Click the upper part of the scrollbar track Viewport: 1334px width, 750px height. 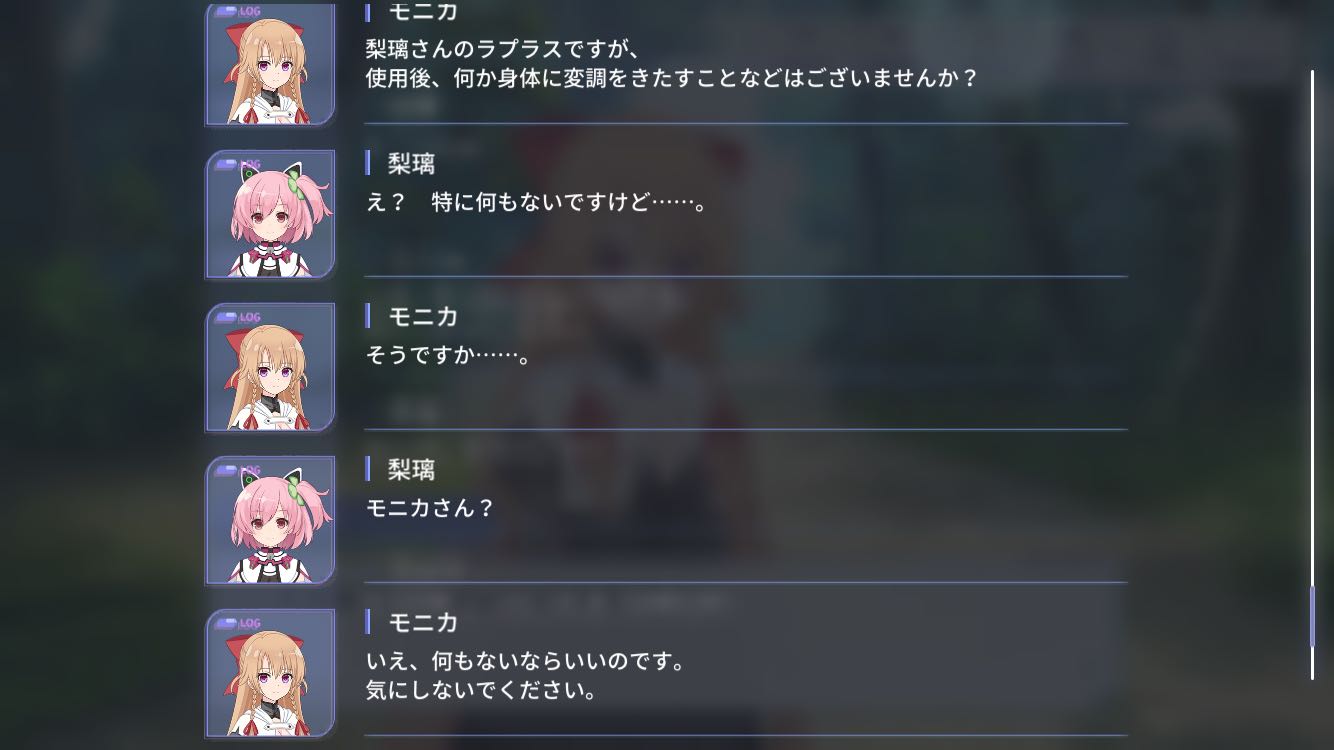tap(1312, 200)
